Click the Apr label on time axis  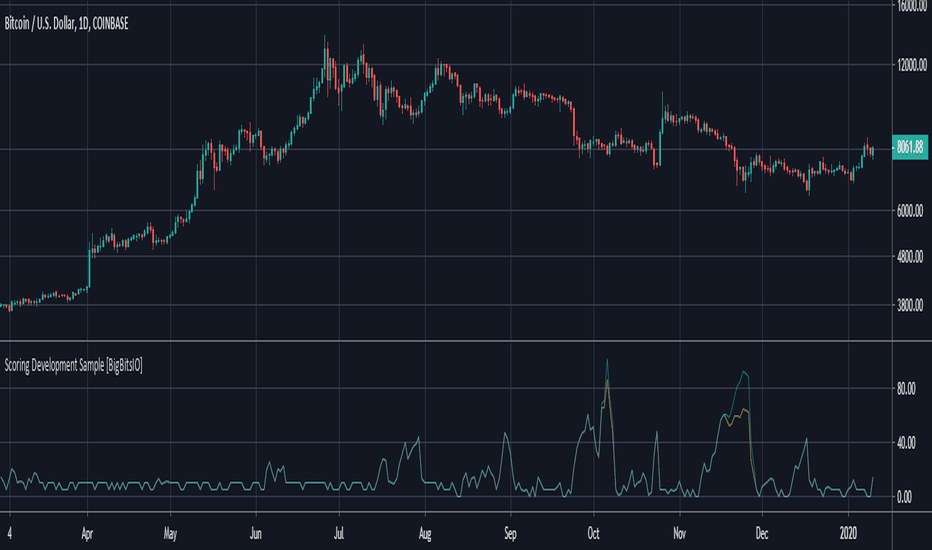(87, 534)
